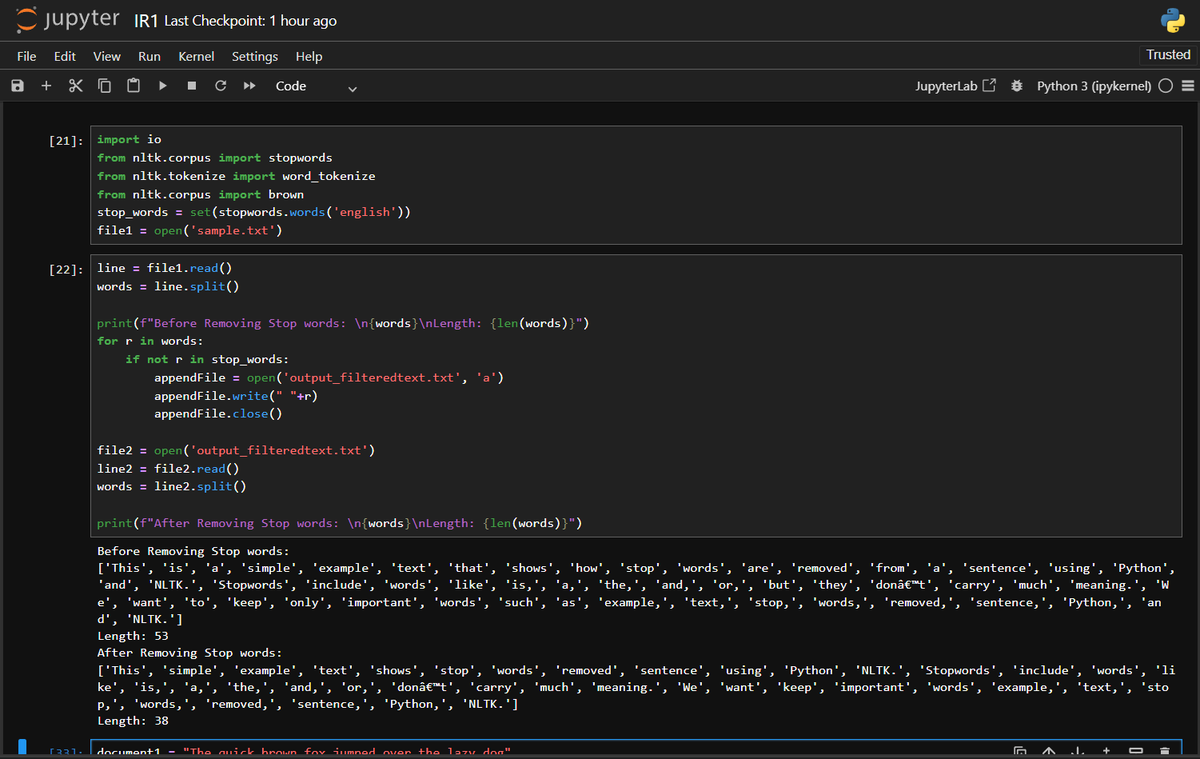Screen dimensions: 1200x759
Task: Select cell by its [21]: prompt
Action: 67,140
